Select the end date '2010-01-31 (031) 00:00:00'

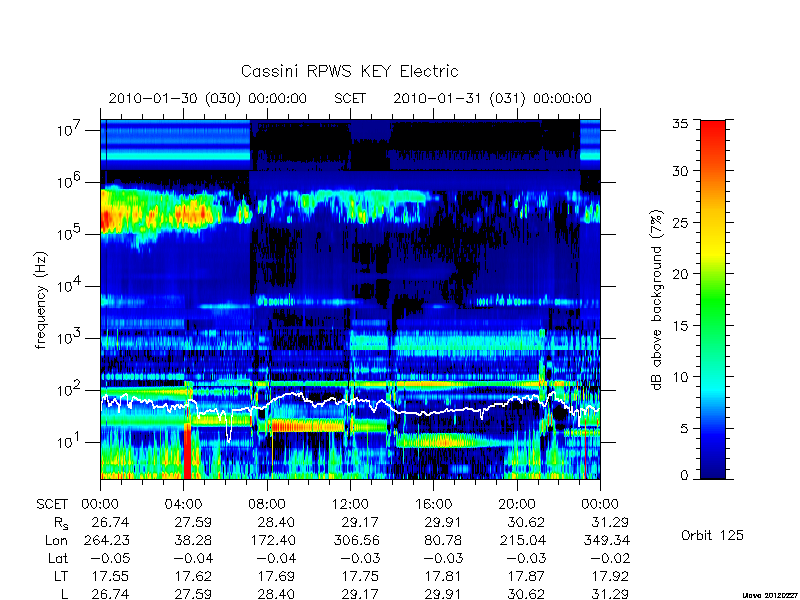coord(492,98)
